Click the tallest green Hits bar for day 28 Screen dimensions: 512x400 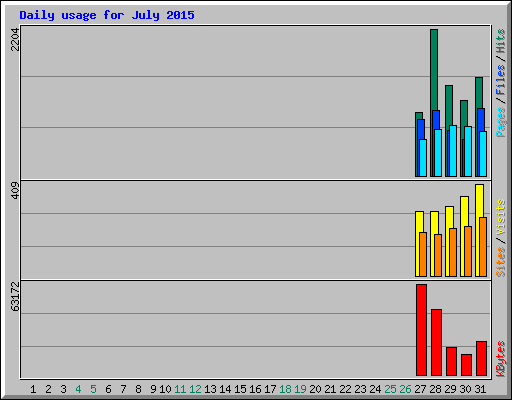click(x=434, y=70)
